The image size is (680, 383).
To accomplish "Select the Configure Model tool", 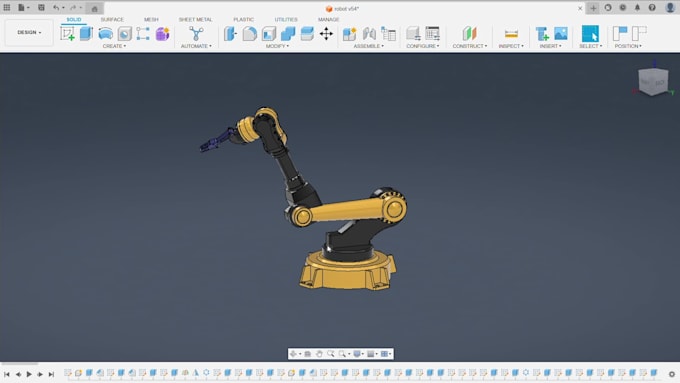I will click(x=413, y=34).
